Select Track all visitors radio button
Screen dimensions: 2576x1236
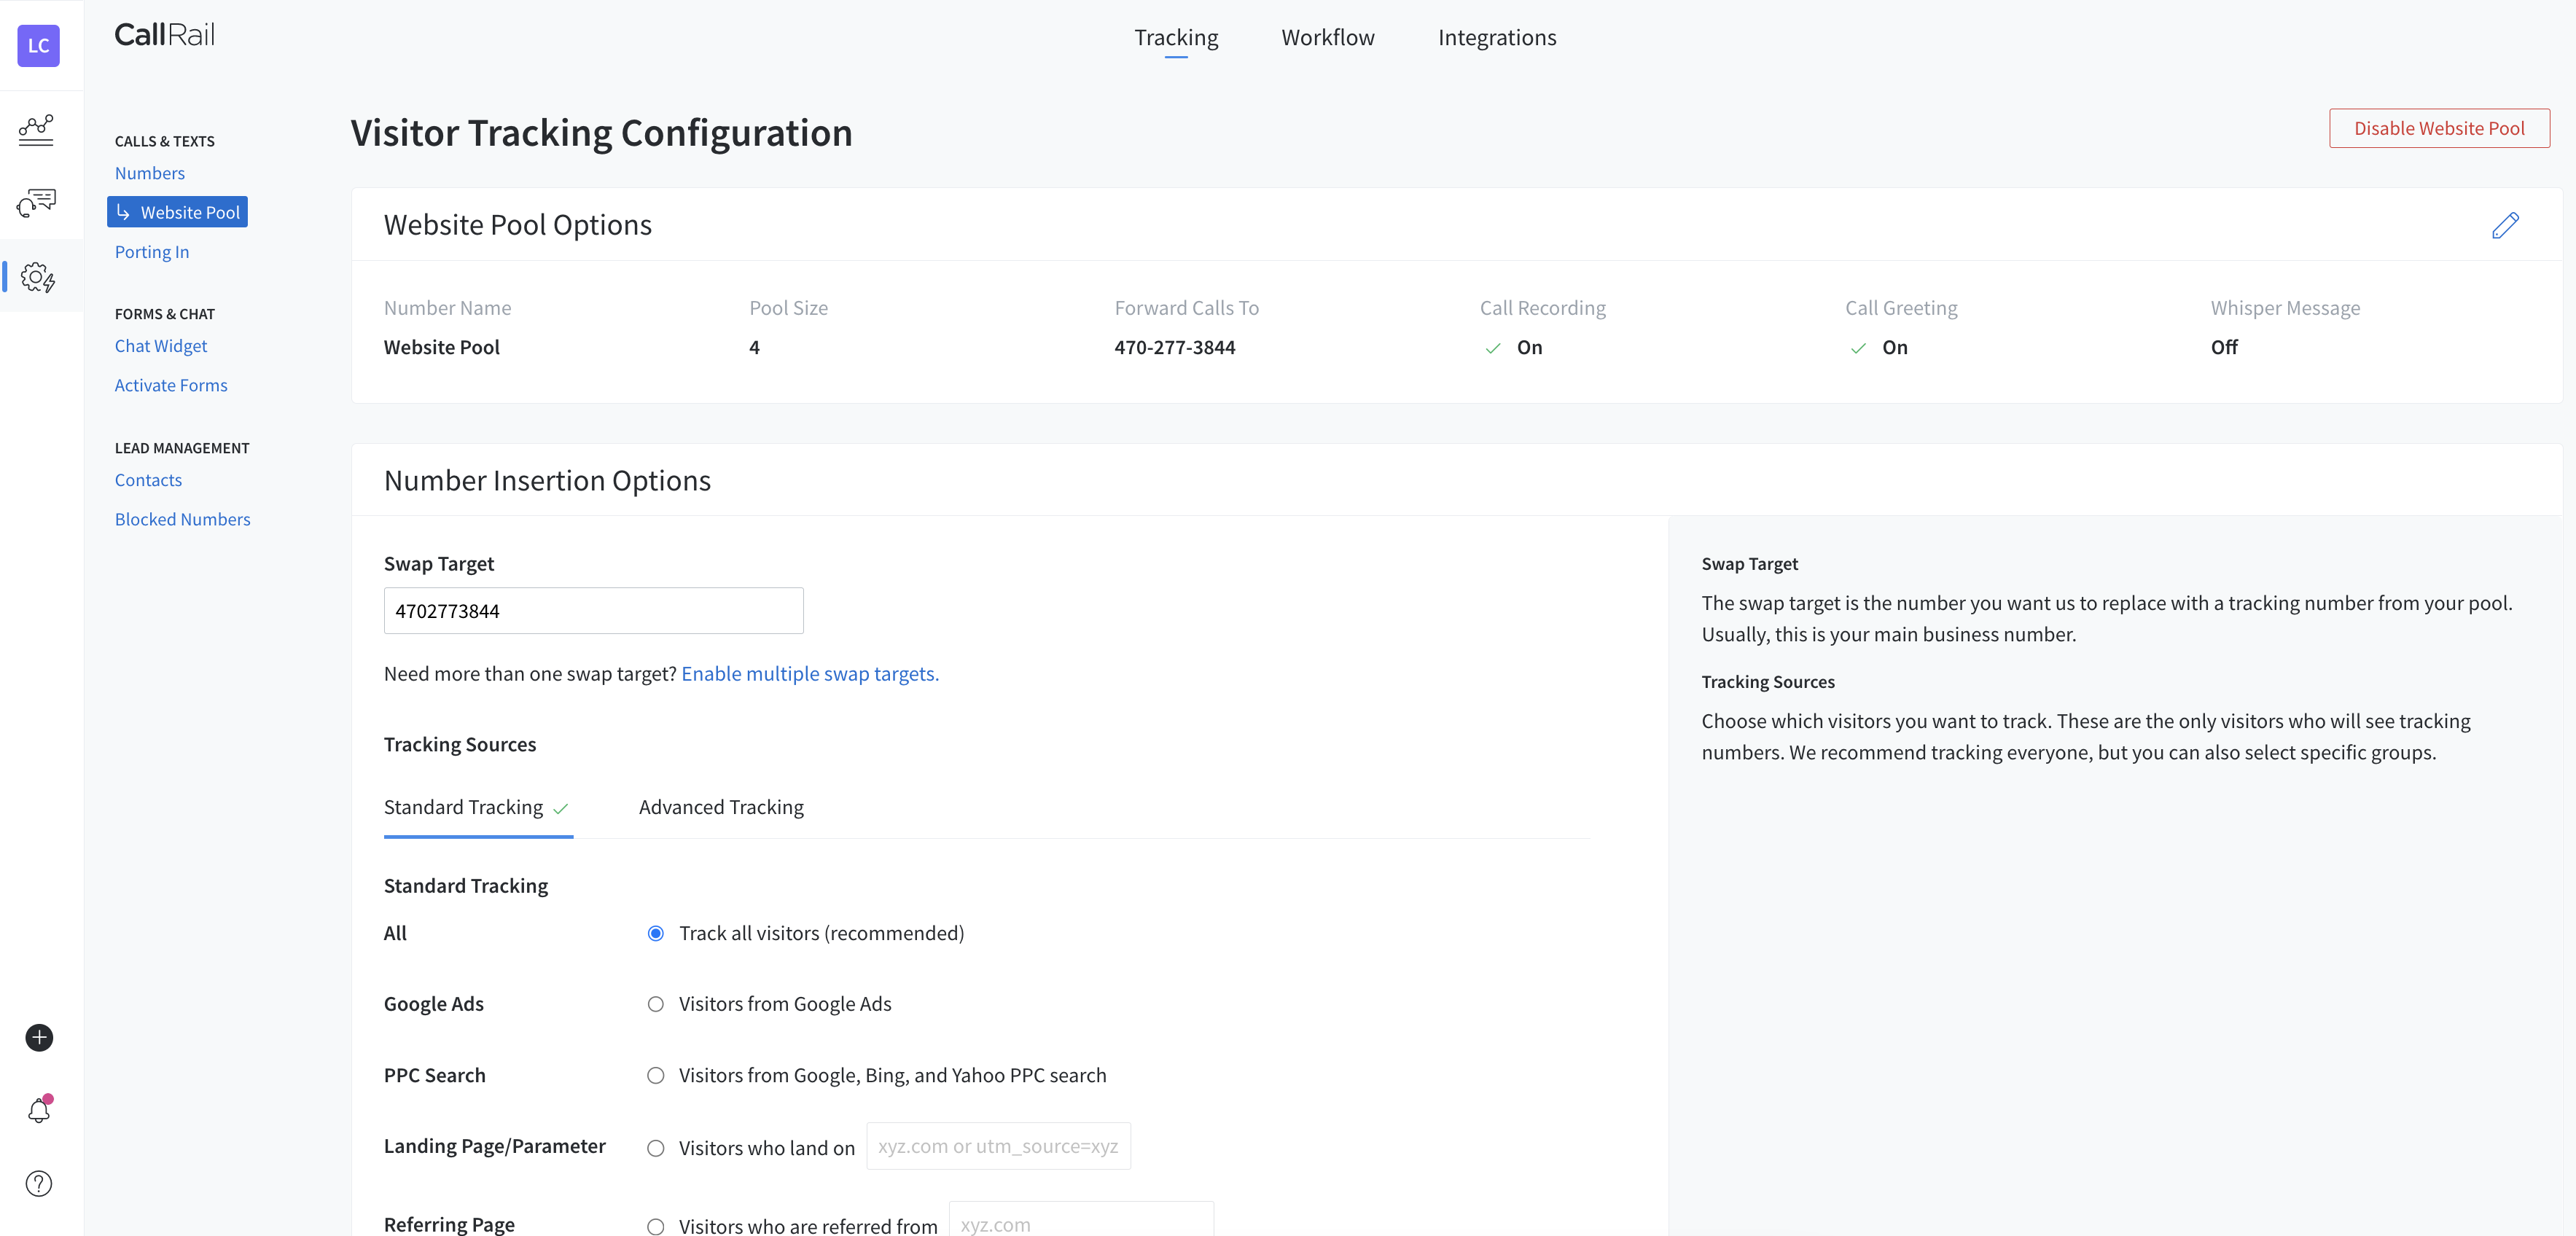[656, 933]
